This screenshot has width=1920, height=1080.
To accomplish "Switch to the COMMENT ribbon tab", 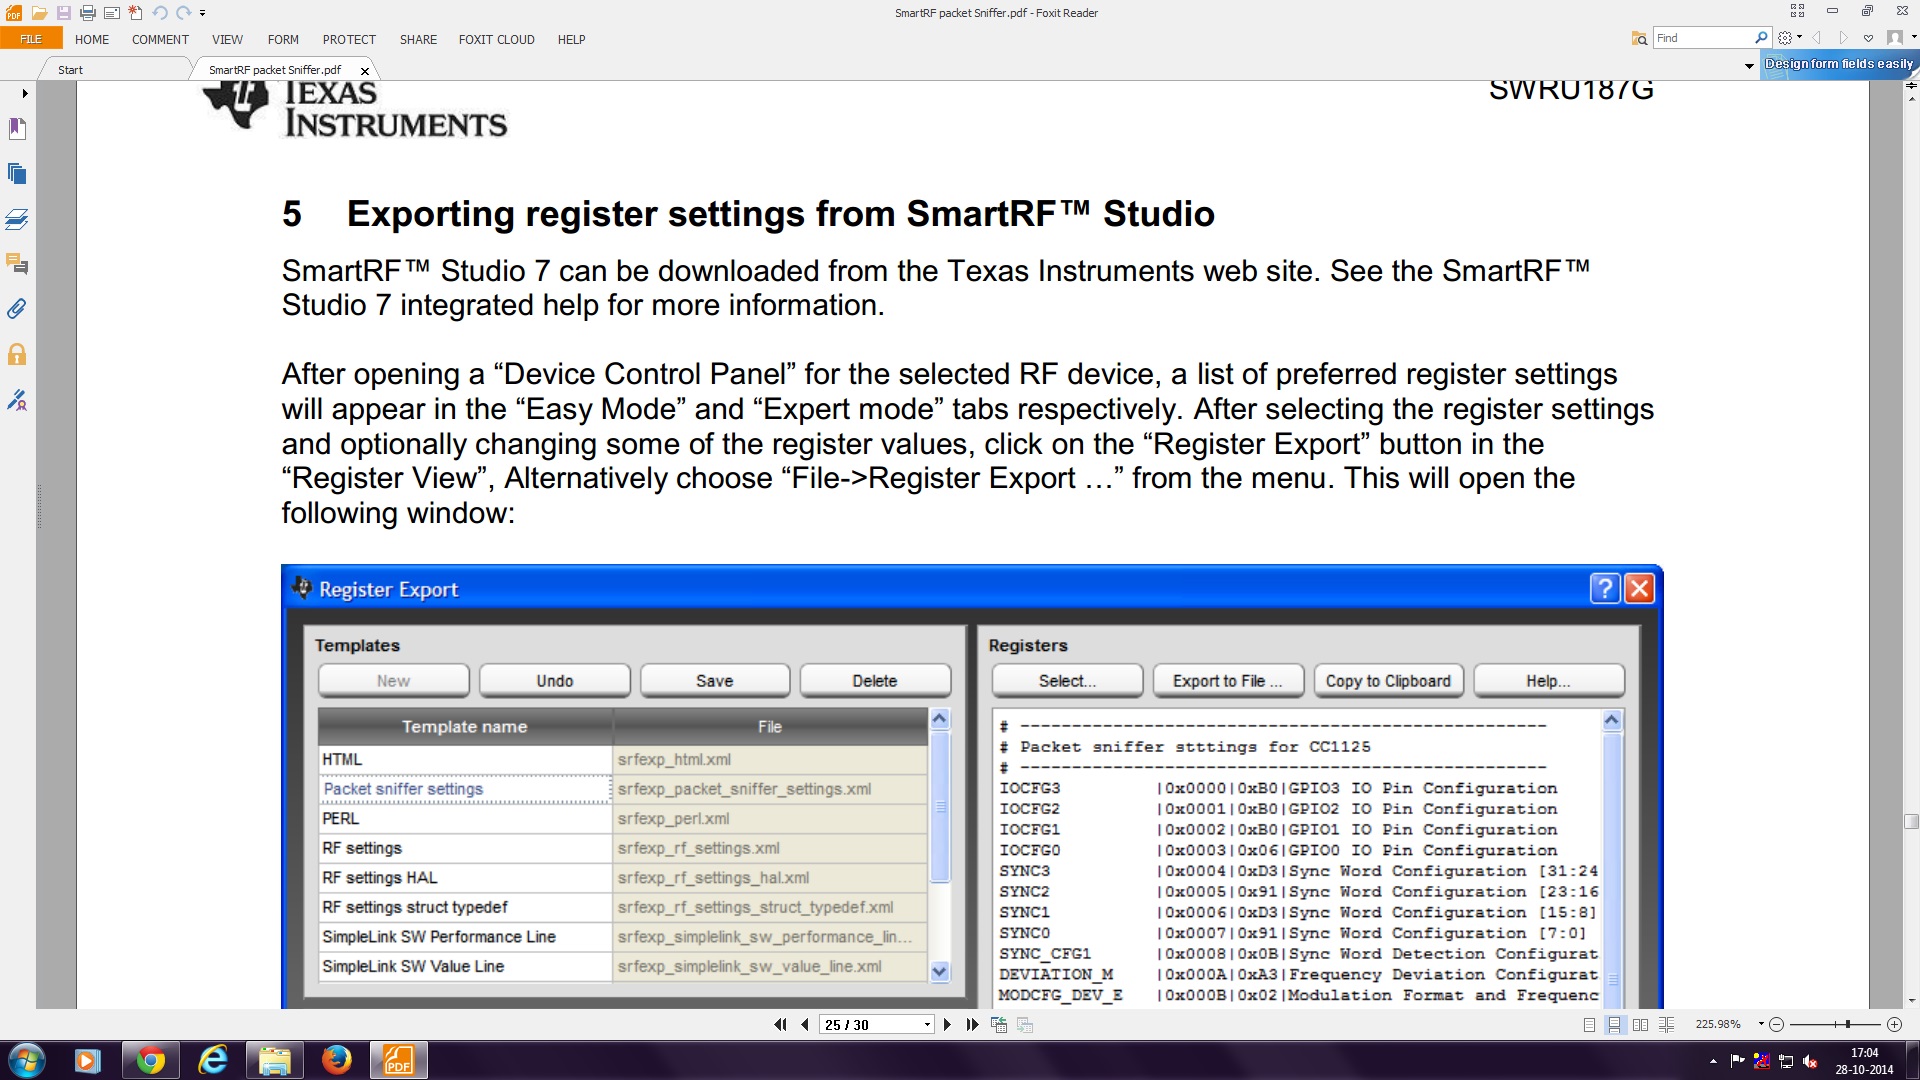I will [160, 39].
